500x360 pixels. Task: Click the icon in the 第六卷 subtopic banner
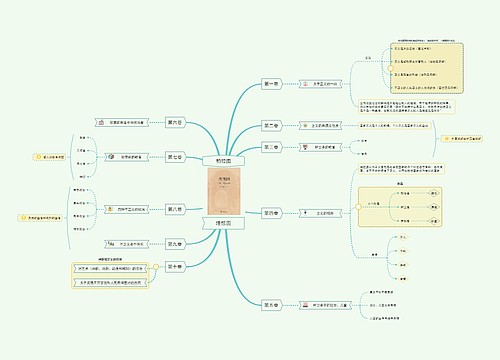click(x=101, y=122)
